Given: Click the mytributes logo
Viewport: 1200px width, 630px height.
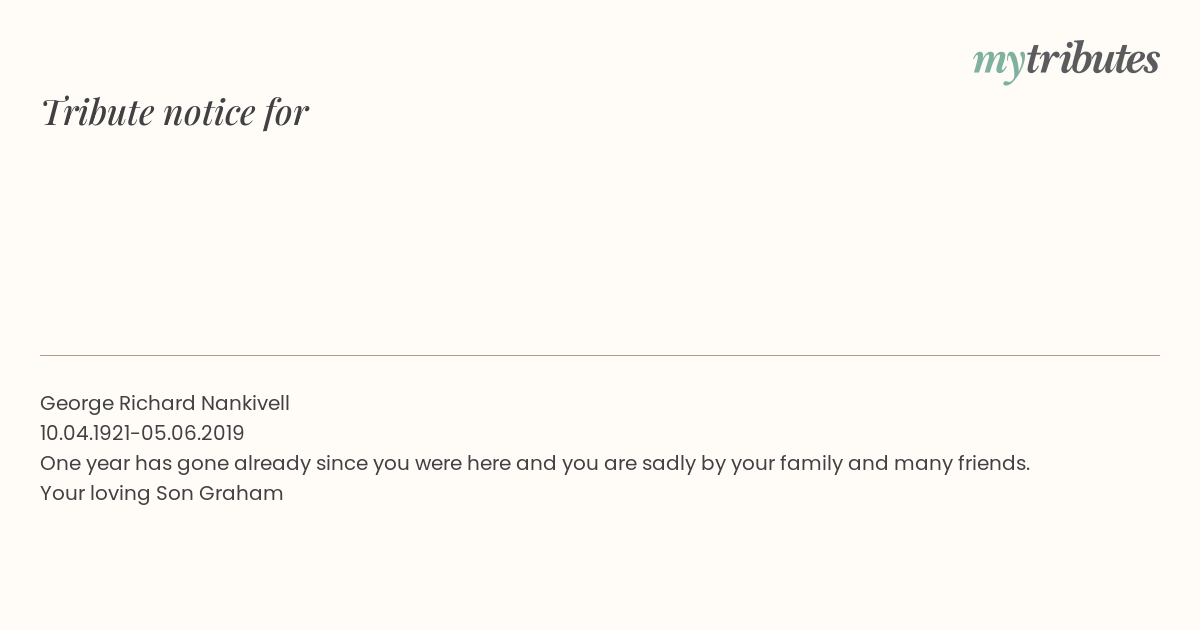Looking at the screenshot, I should pyautogui.click(x=1066, y=60).
